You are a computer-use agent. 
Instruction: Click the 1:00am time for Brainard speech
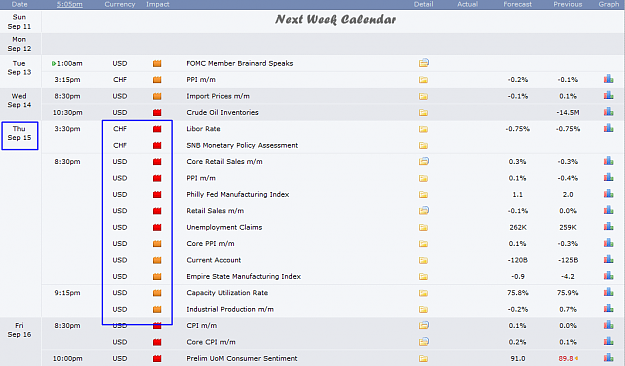click(69, 63)
